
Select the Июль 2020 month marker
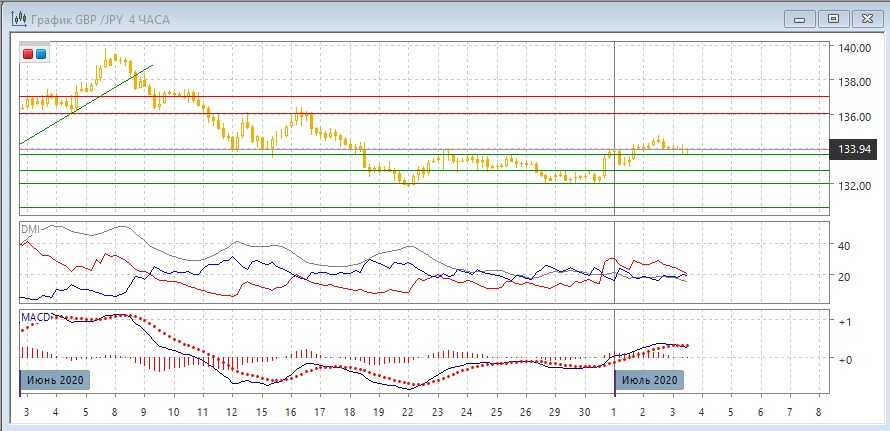[x=649, y=380]
